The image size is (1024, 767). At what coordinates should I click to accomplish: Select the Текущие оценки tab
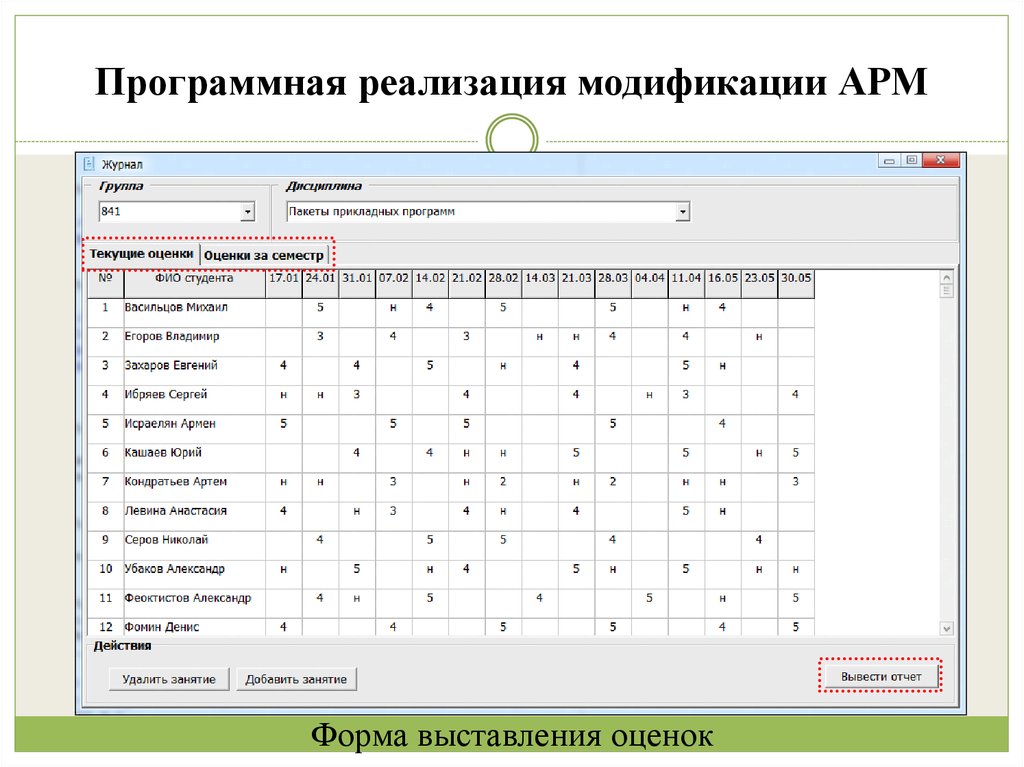140,255
